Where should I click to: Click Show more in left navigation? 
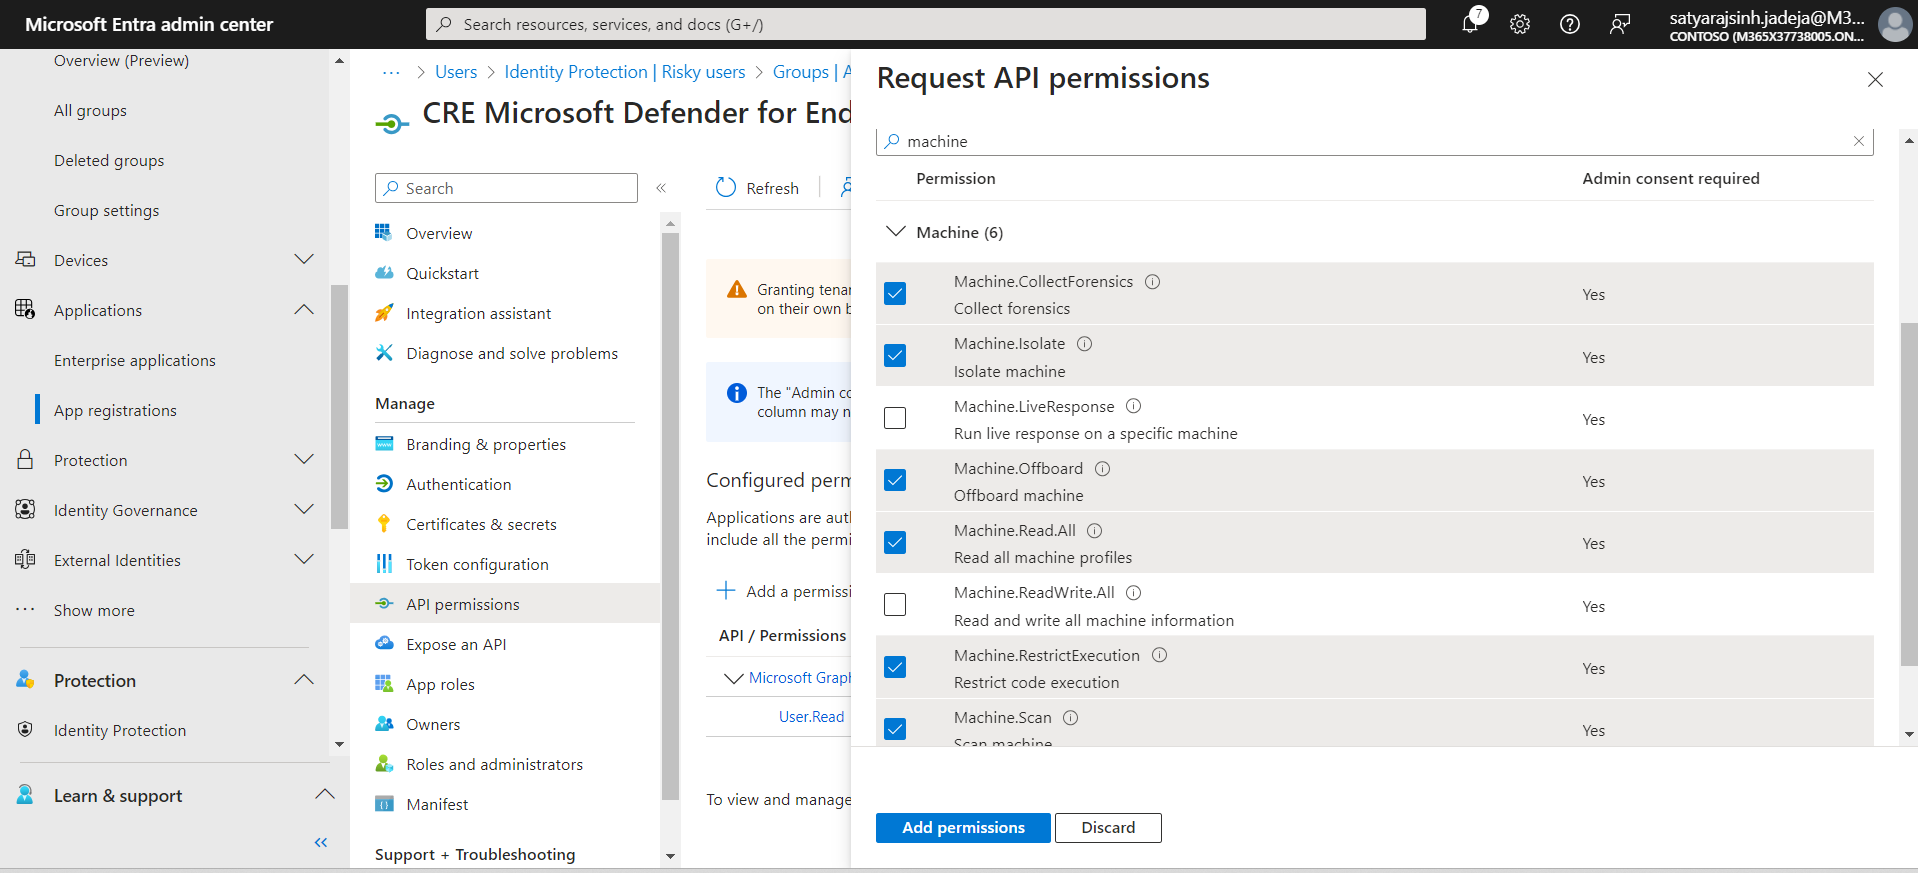point(94,610)
